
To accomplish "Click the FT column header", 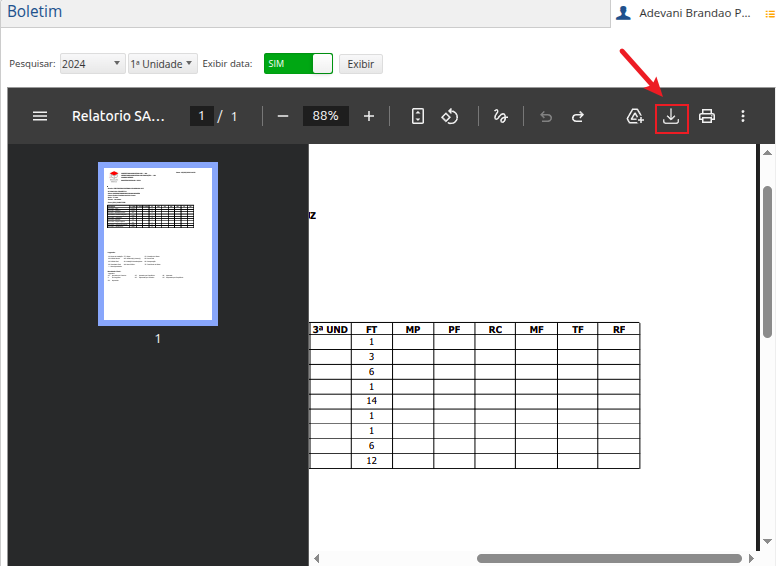I will [372, 330].
